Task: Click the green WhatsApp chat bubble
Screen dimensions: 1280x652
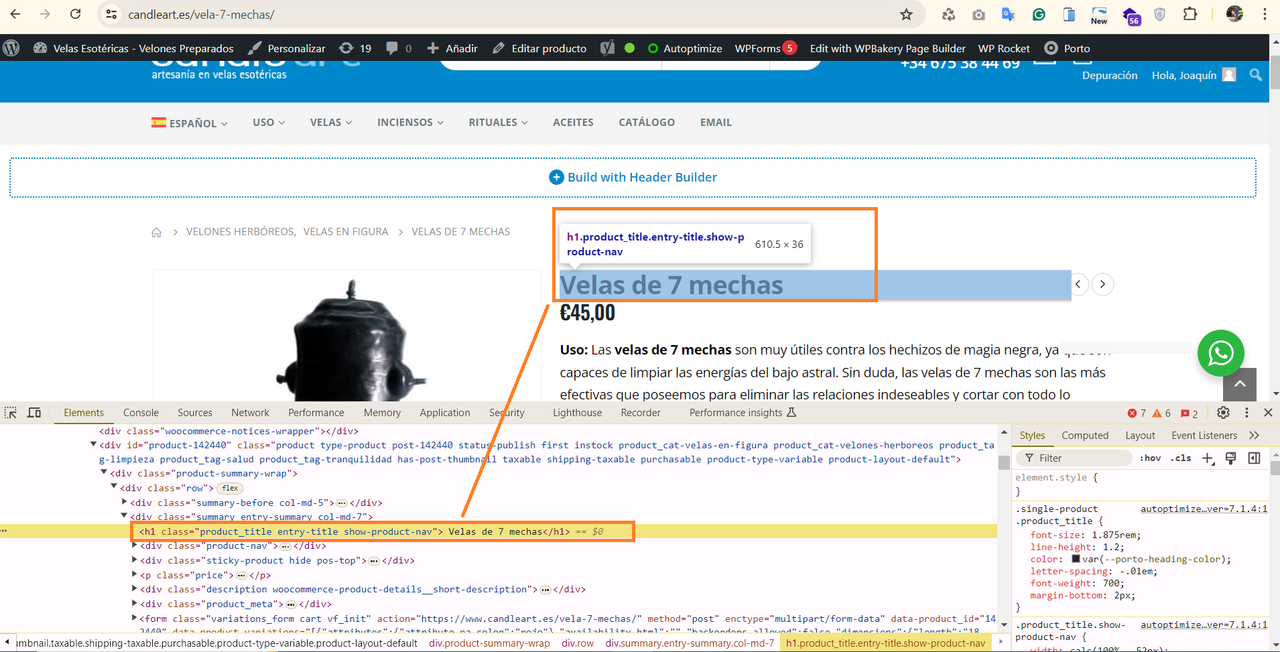Action: coord(1220,353)
